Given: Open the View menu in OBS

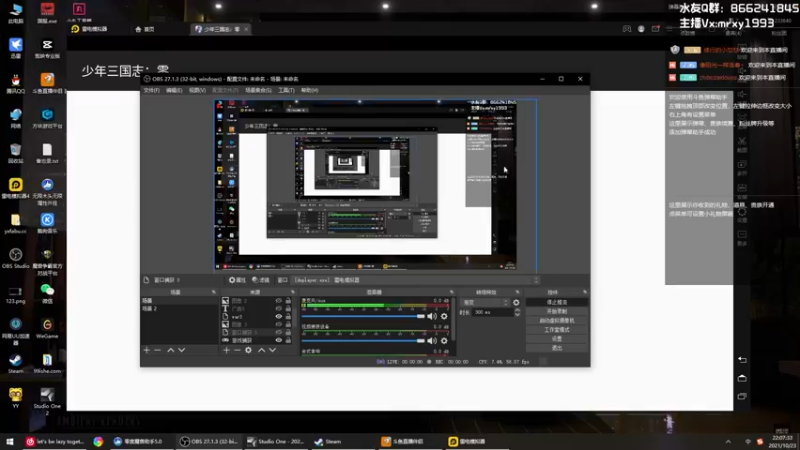Looking at the screenshot, I should point(197,90).
